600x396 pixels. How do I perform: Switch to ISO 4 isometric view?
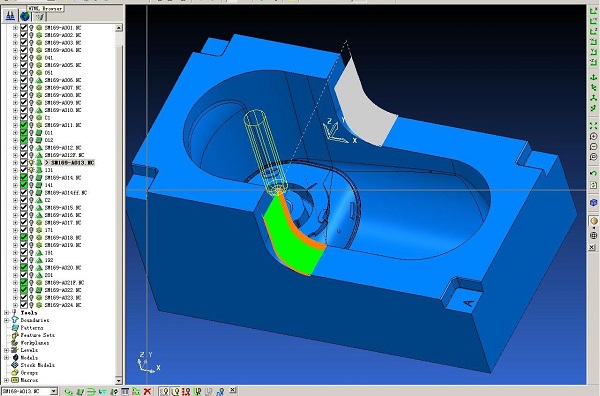coord(593,109)
